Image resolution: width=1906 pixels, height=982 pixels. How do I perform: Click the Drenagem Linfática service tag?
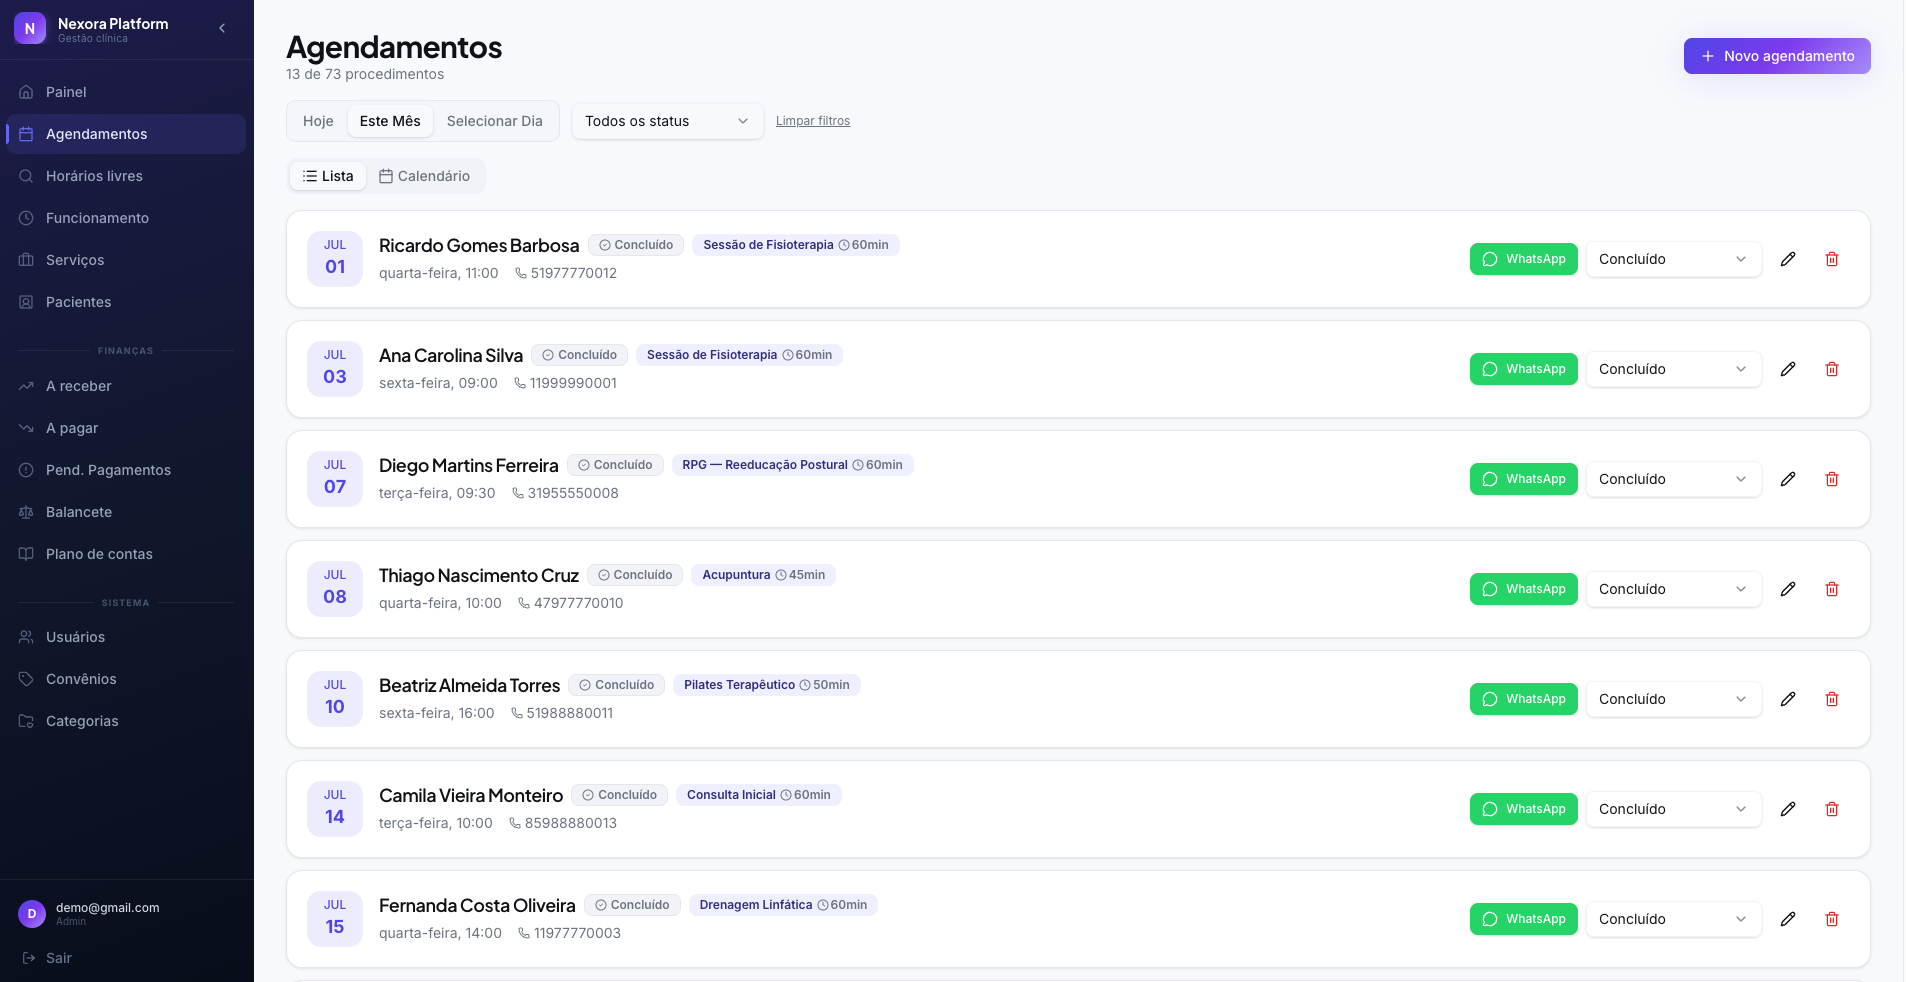[783, 905]
